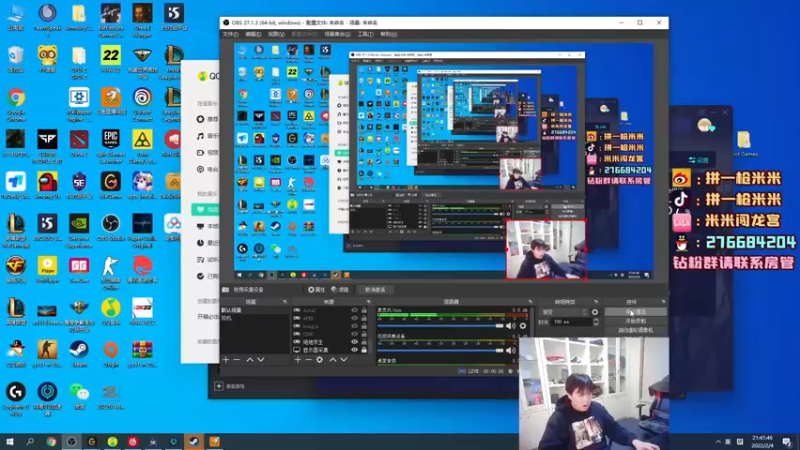Viewport: 800px width, 450px height.
Task: Open the Epic Games Launcher desktop icon
Action: (111, 144)
